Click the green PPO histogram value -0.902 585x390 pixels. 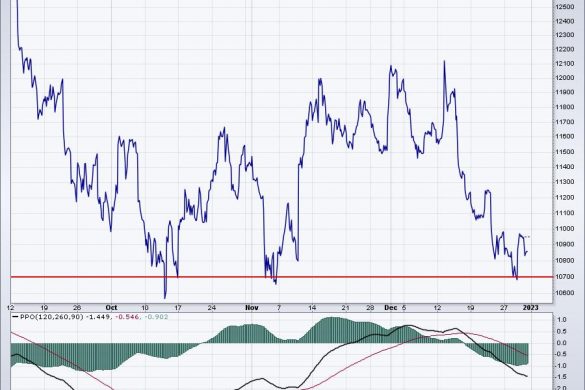tap(156, 316)
